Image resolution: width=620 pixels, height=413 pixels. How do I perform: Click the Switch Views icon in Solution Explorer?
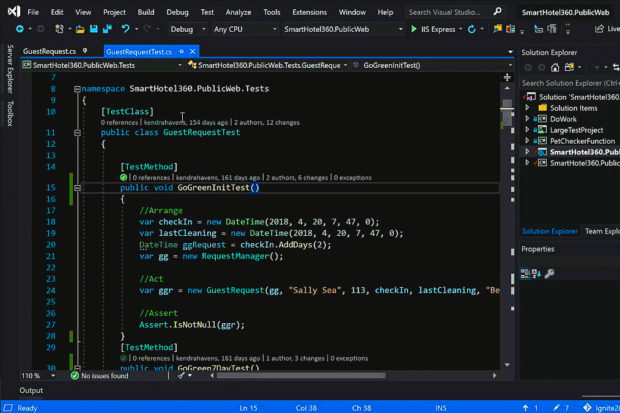pyautogui.click(x=569, y=68)
